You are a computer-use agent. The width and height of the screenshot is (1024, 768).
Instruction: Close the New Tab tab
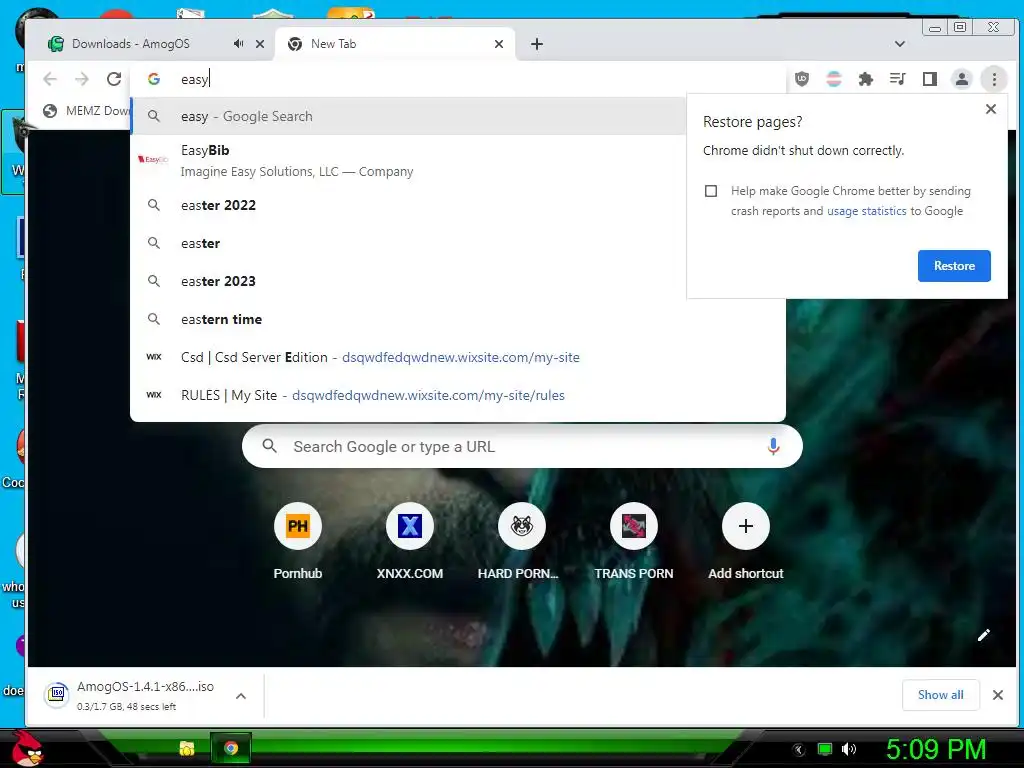(x=499, y=44)
